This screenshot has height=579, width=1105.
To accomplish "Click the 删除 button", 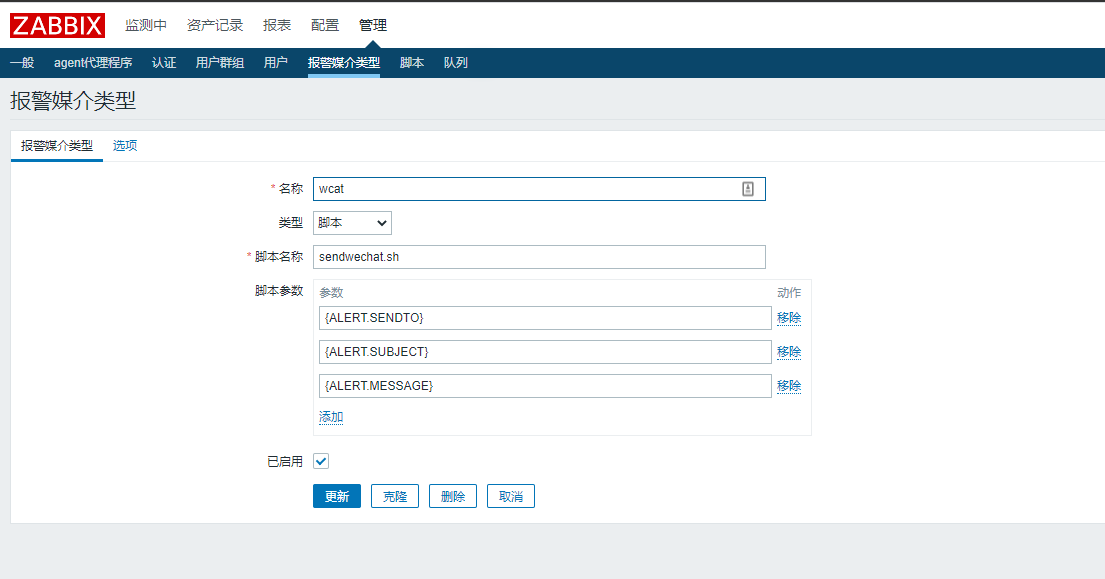I will (452, 497).
